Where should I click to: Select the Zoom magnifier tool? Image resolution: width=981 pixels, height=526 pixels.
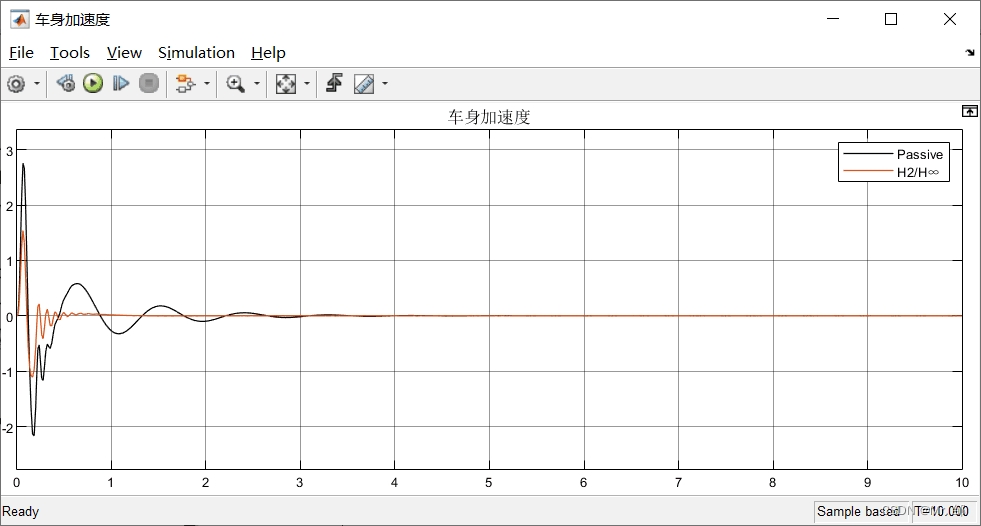[x=235, y=83]
